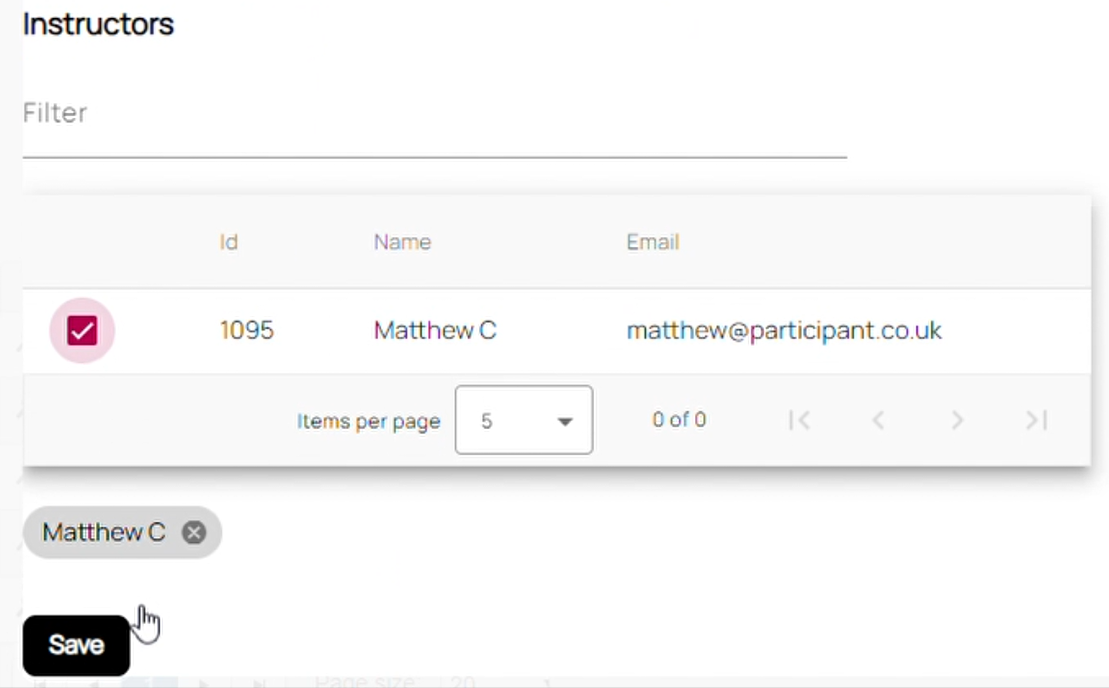Click the Filter input field
The image size is (1109, 688).
click(x=434, y=113)
